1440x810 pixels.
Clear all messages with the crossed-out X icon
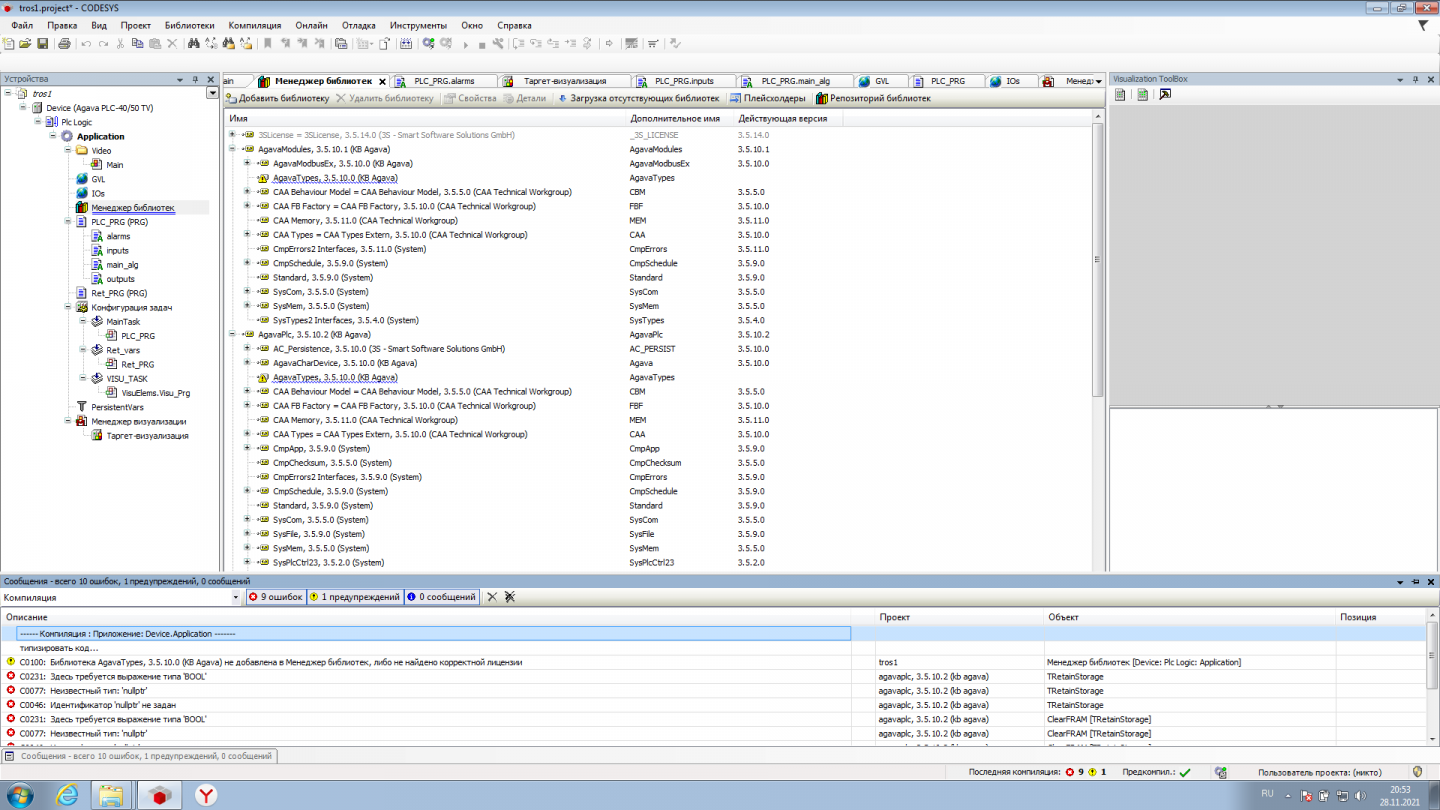(510, 597)
